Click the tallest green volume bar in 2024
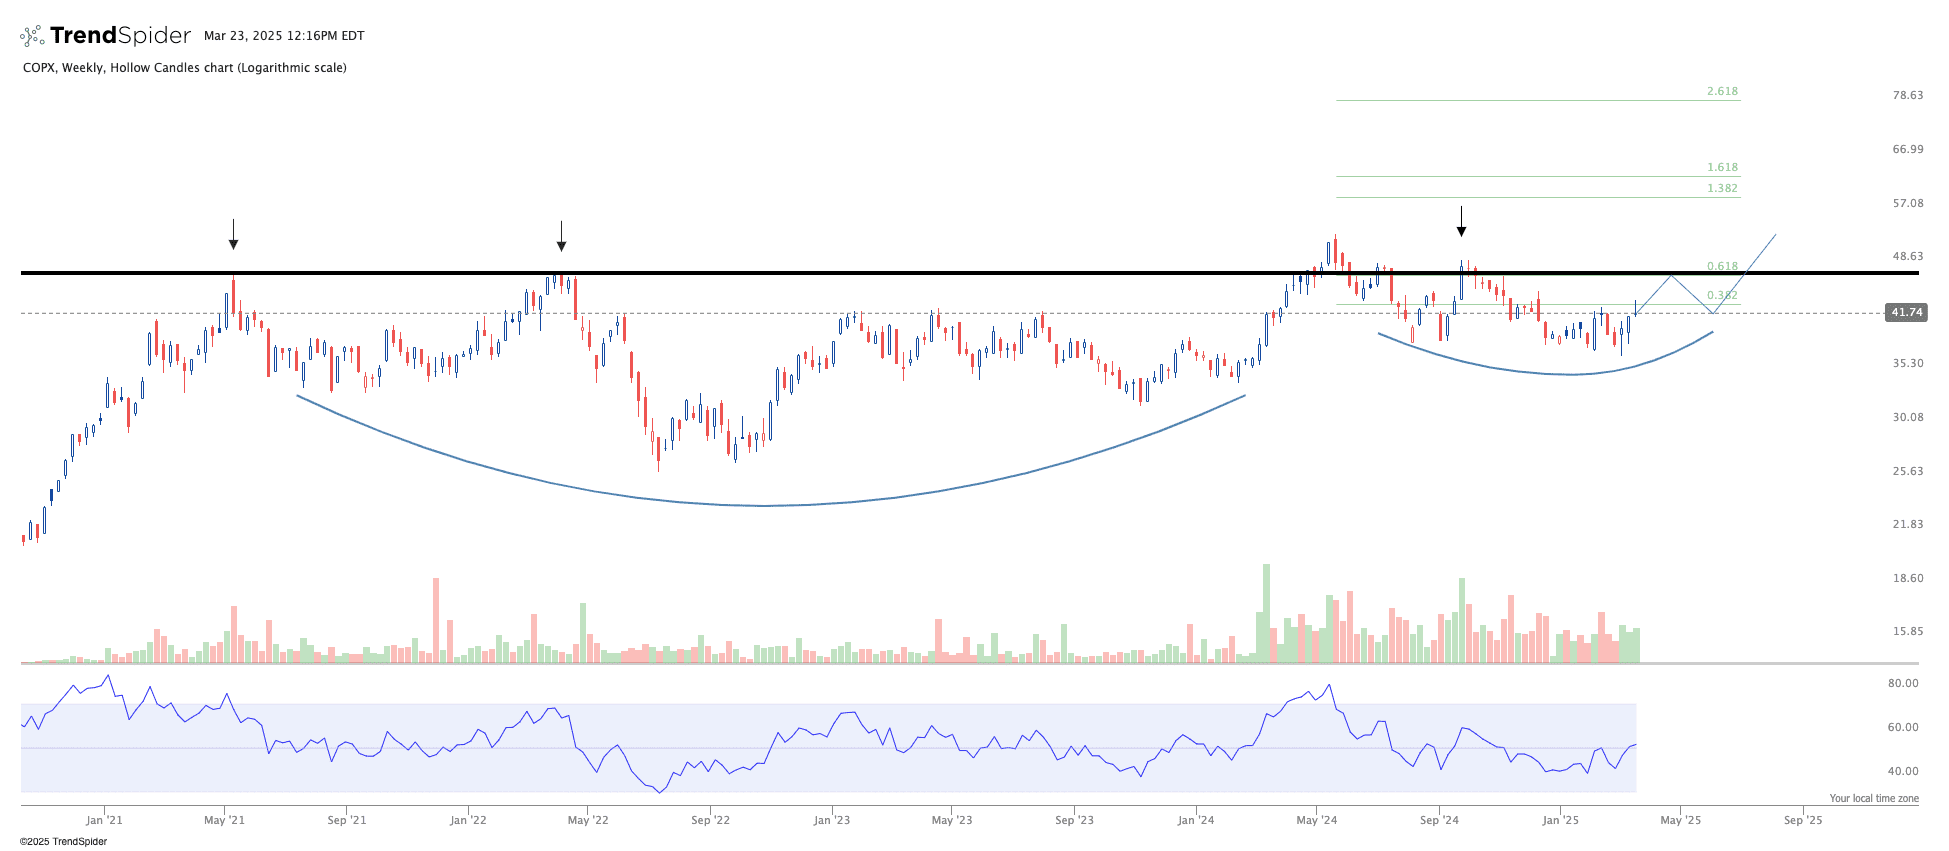1949x851 pixels. [1266, 613]
